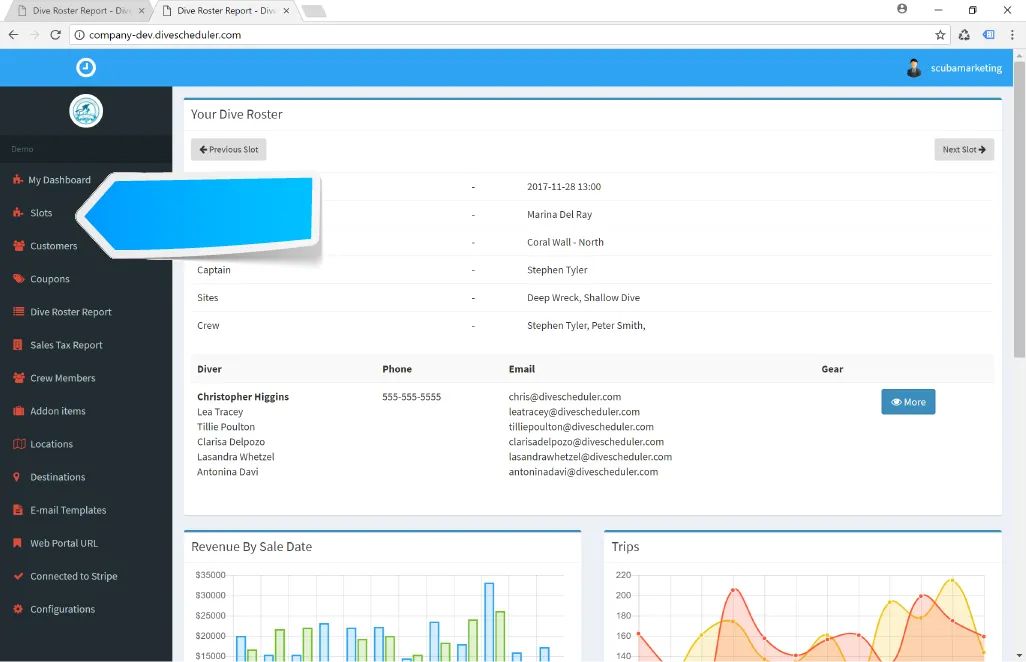Click the page vertical scrollbar thumb

coord(1019,209)
